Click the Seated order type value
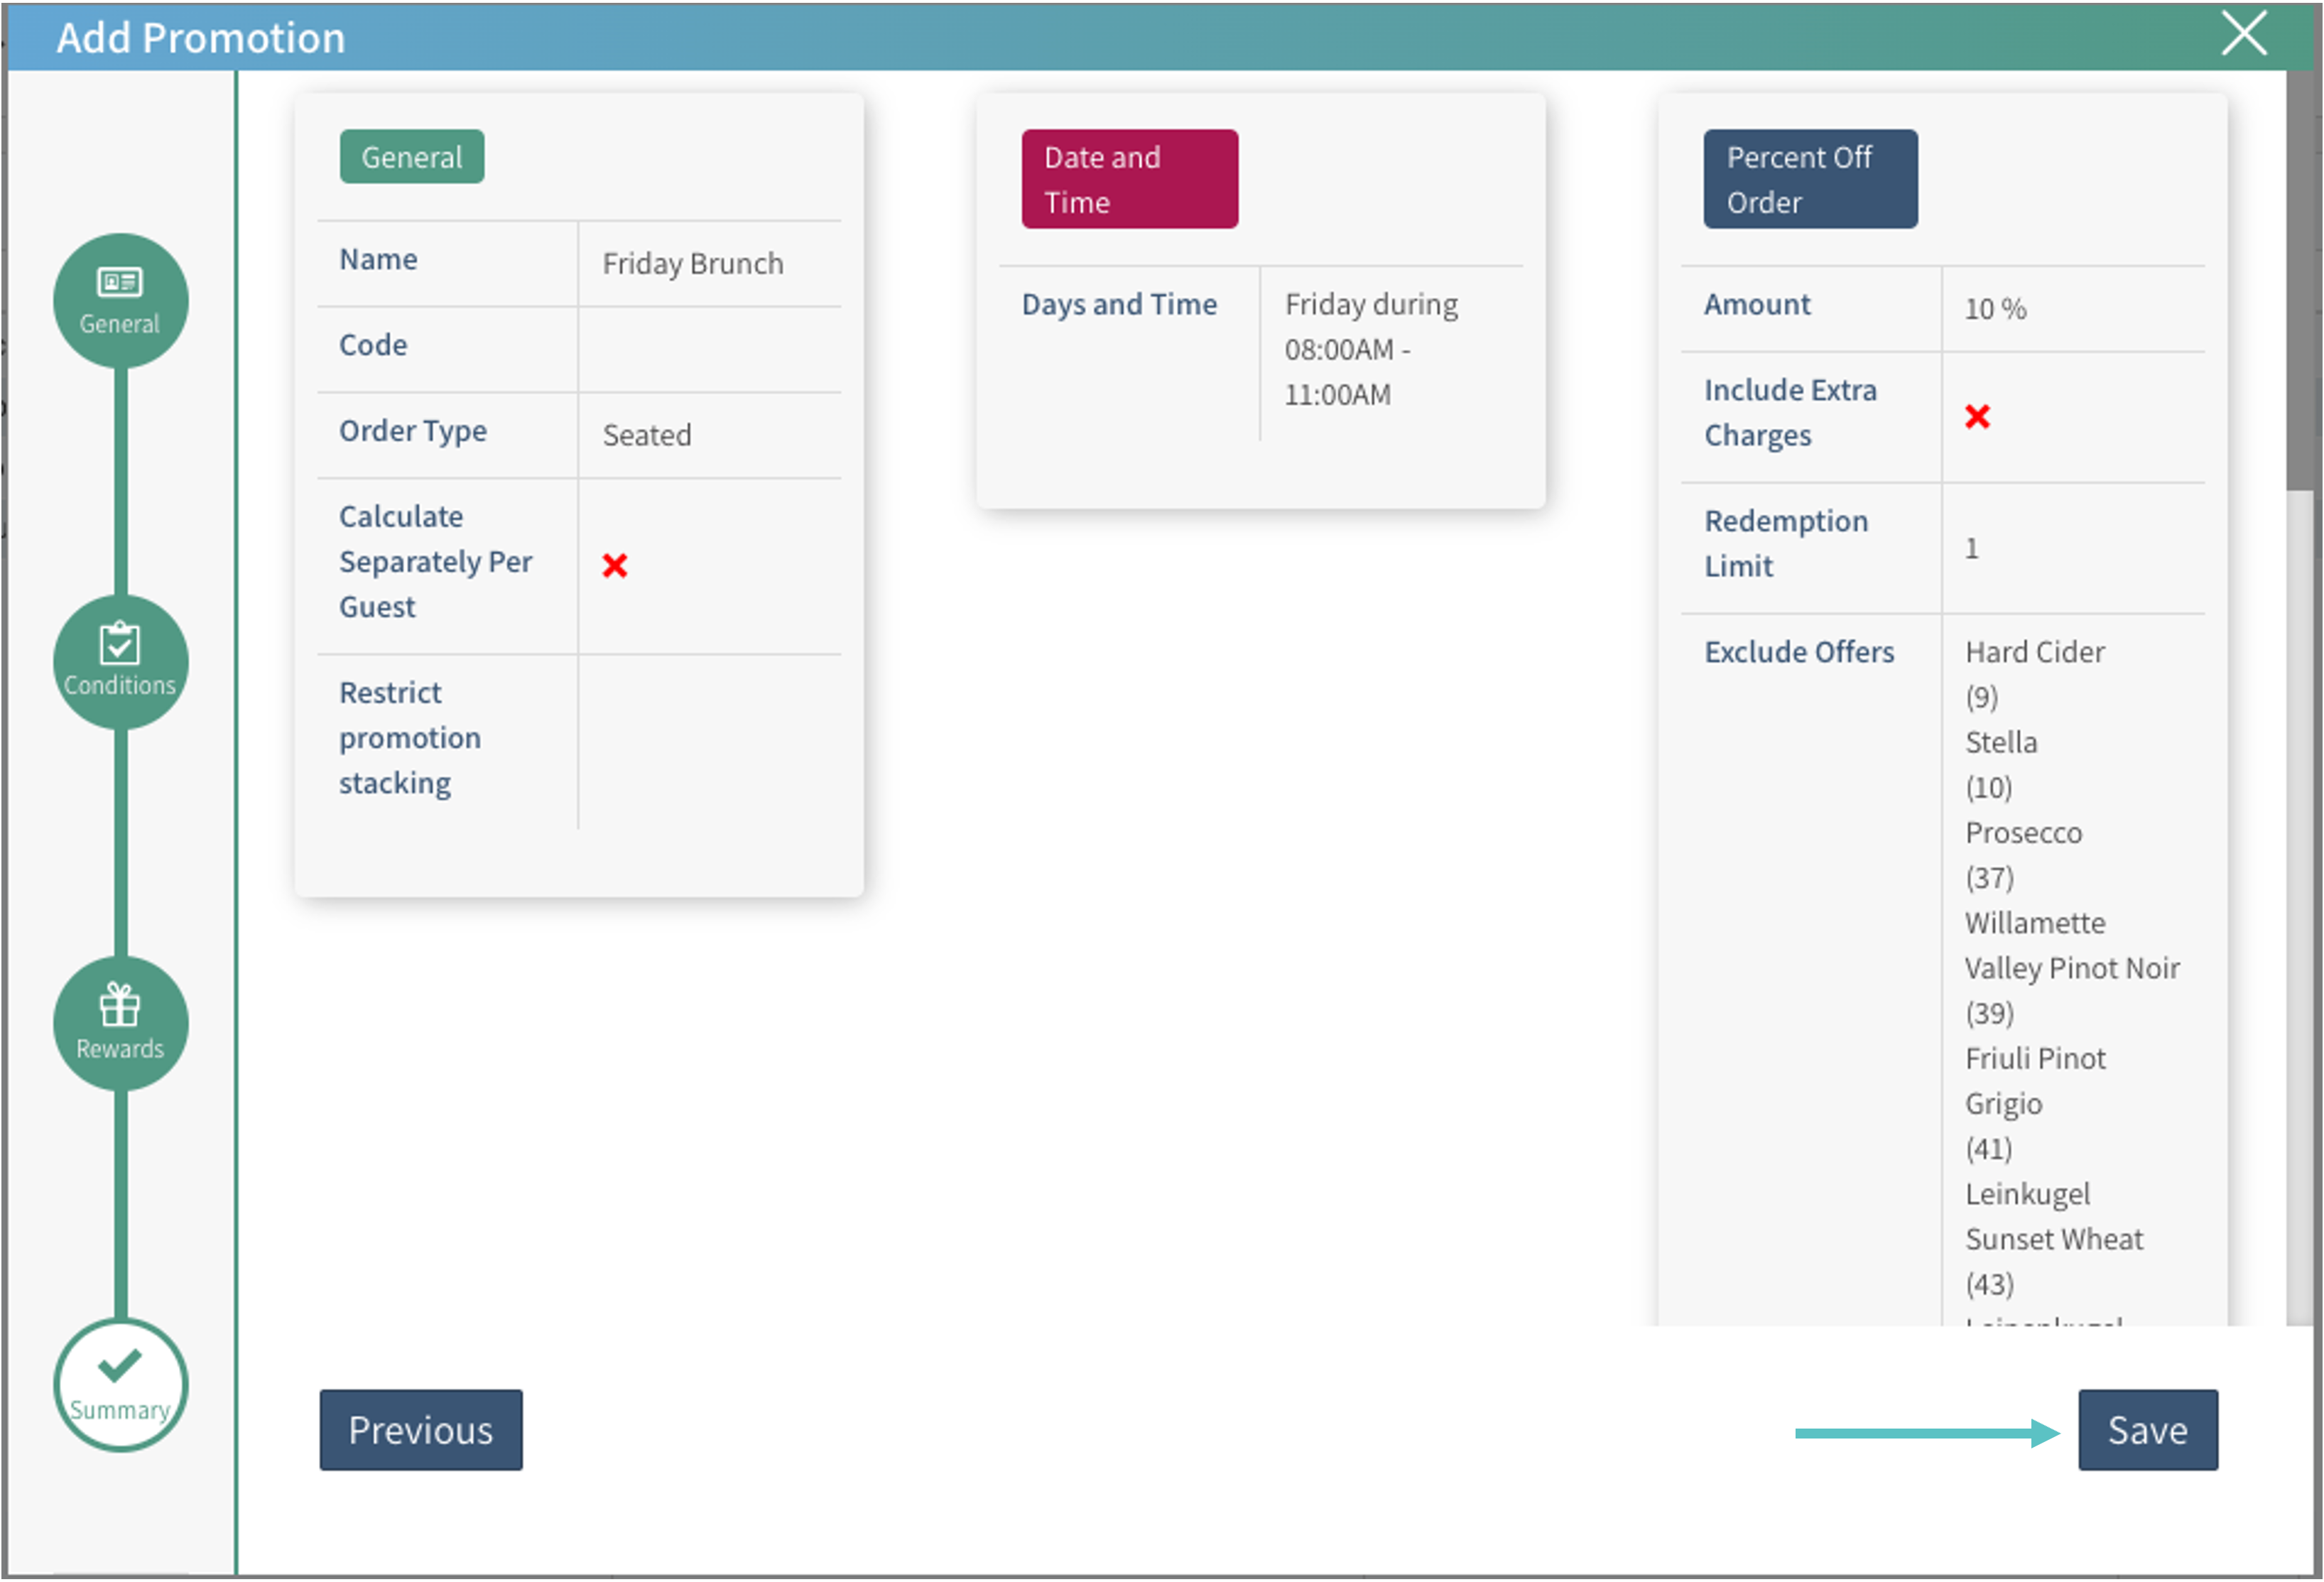 pyautogui.click(x=646, y=435)
